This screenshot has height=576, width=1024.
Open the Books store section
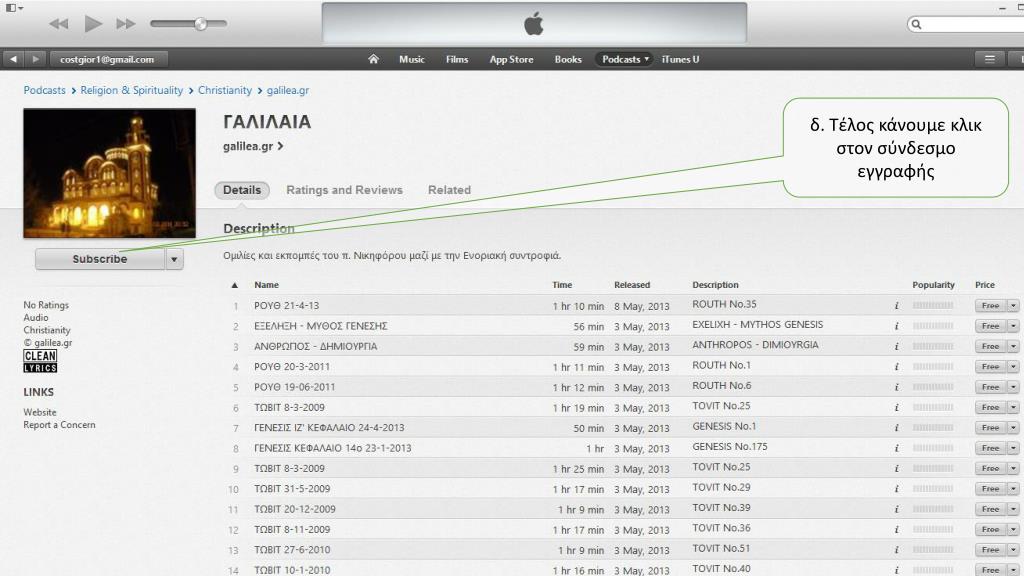568,59
